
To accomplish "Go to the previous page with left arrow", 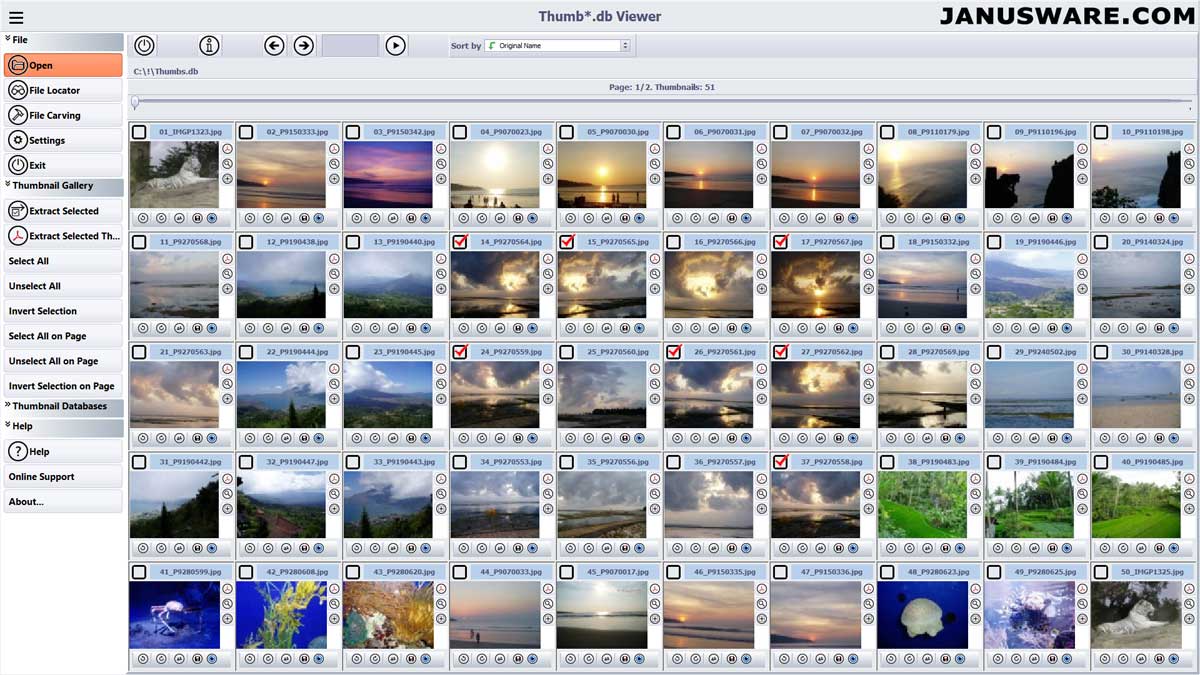I will pyautogui.click(x=274, y=45).
